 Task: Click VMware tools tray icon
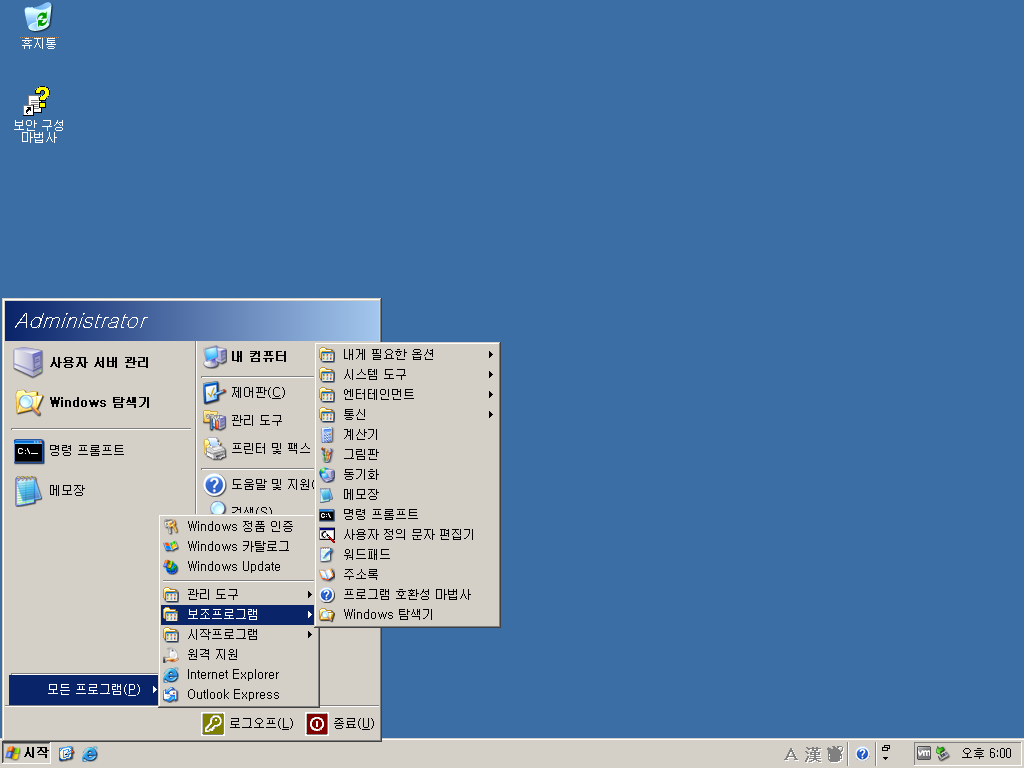(x=923, y=754)
